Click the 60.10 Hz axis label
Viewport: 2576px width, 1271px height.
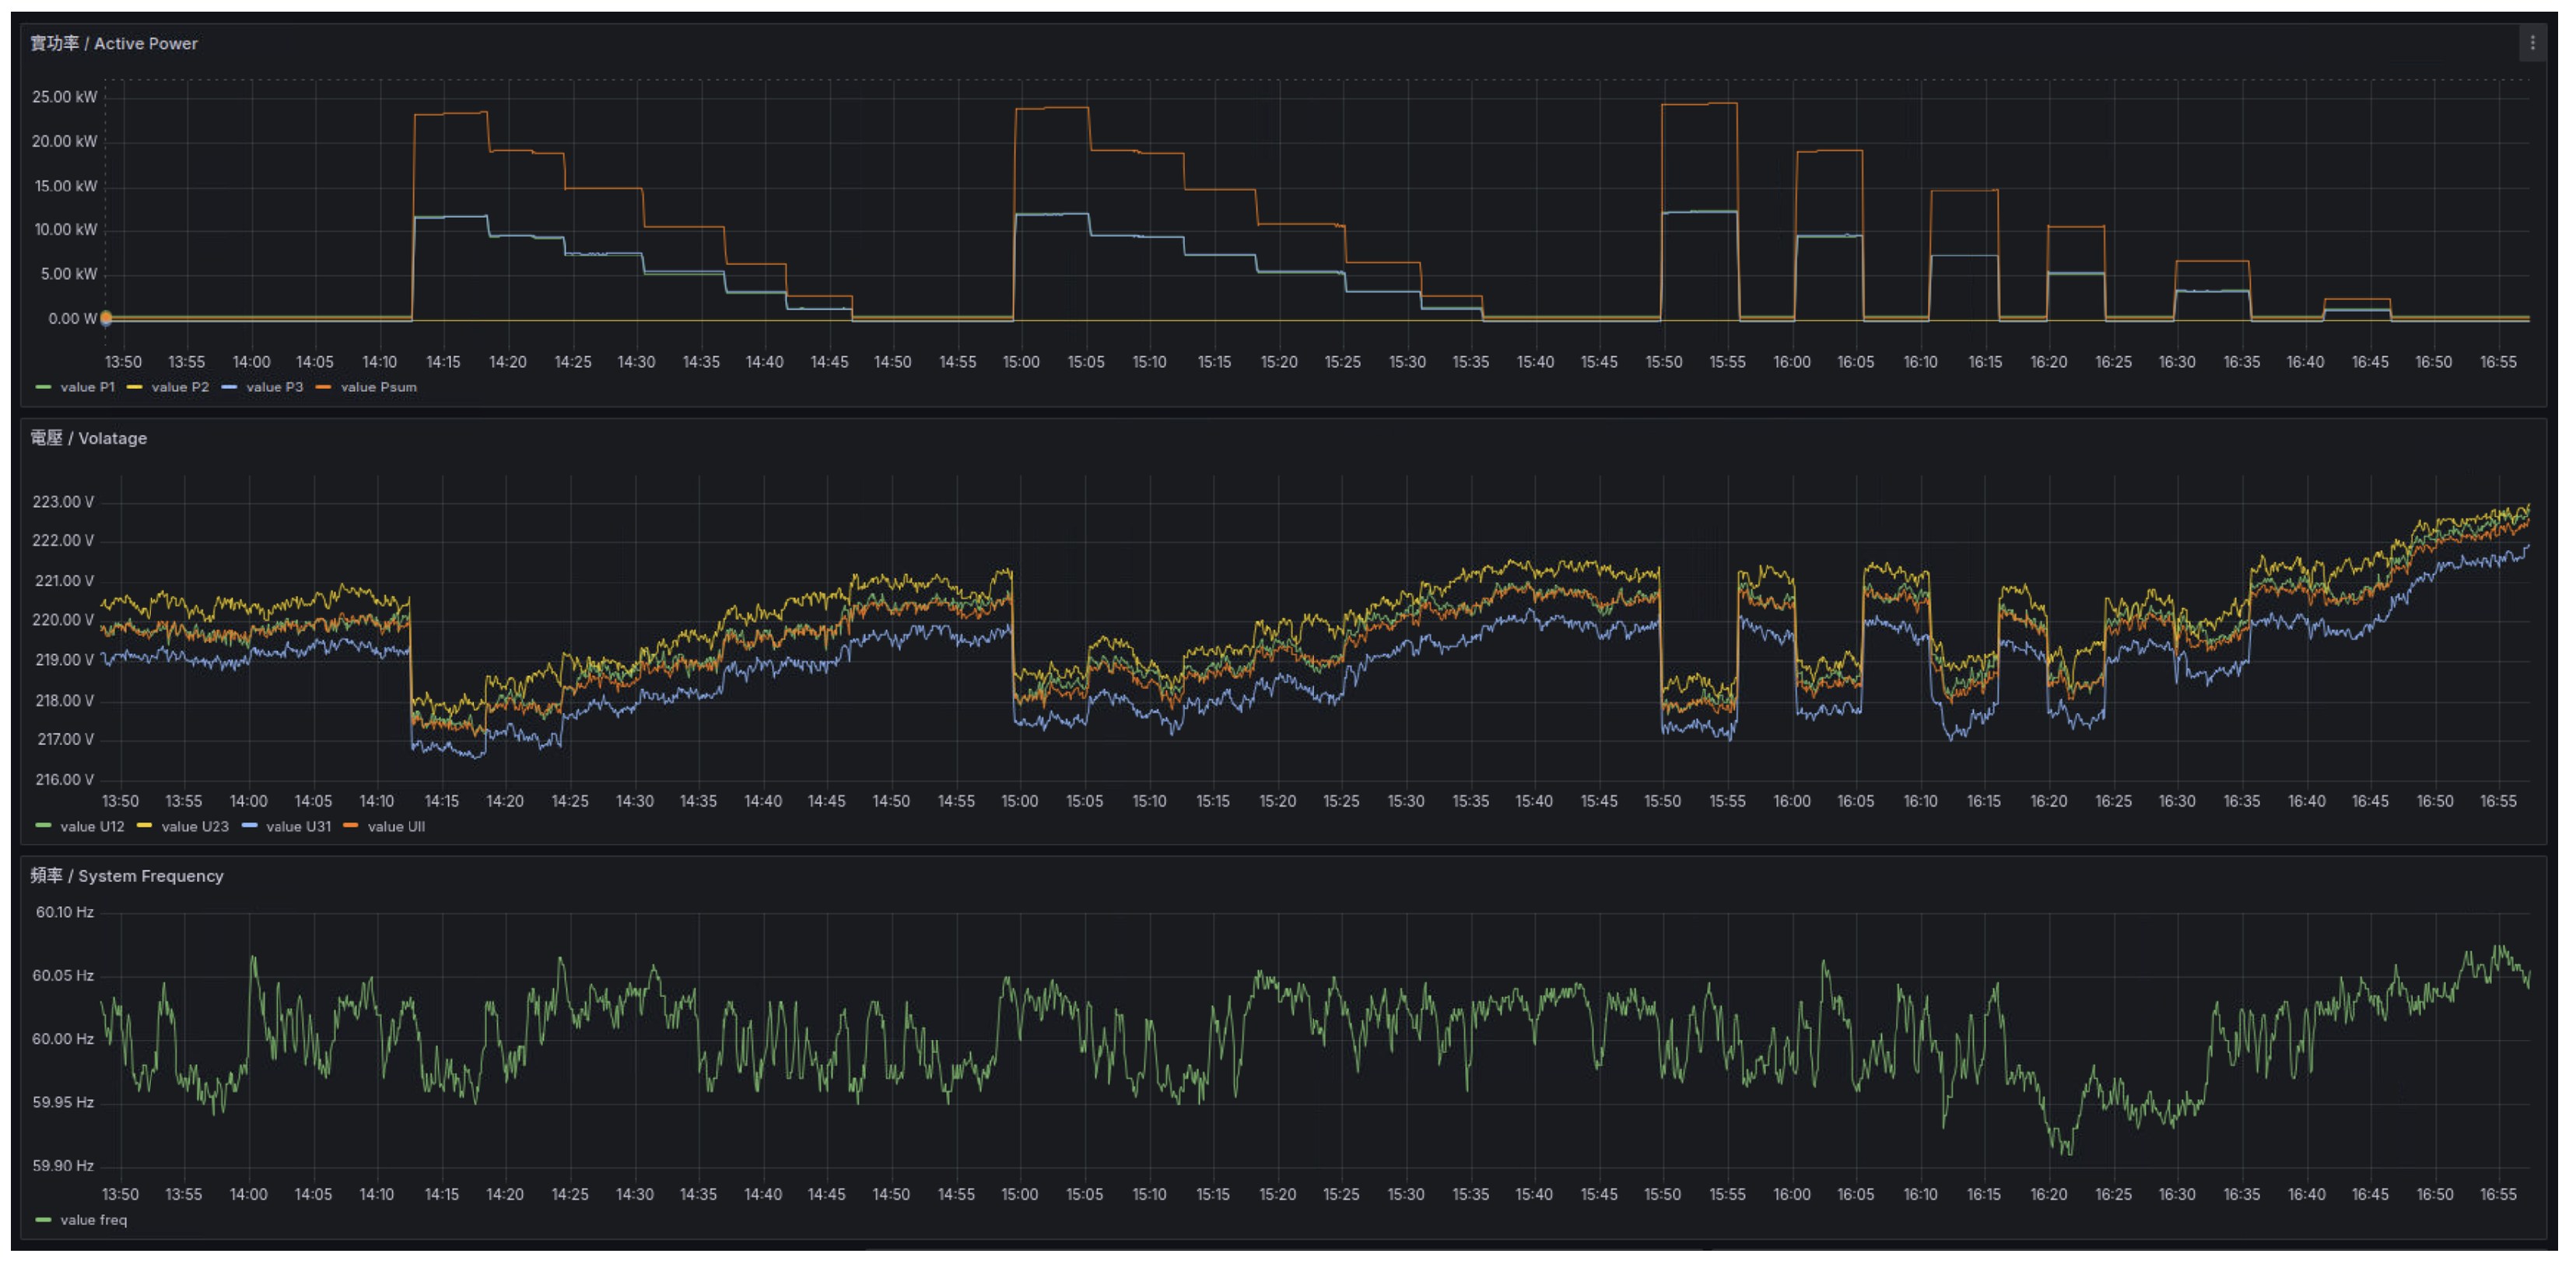click(65, 912)
